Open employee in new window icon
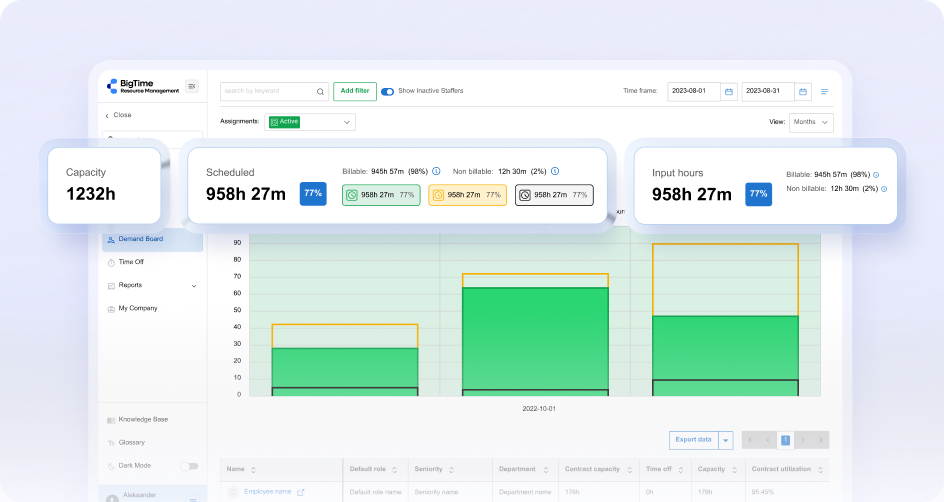 click(301, 492)
